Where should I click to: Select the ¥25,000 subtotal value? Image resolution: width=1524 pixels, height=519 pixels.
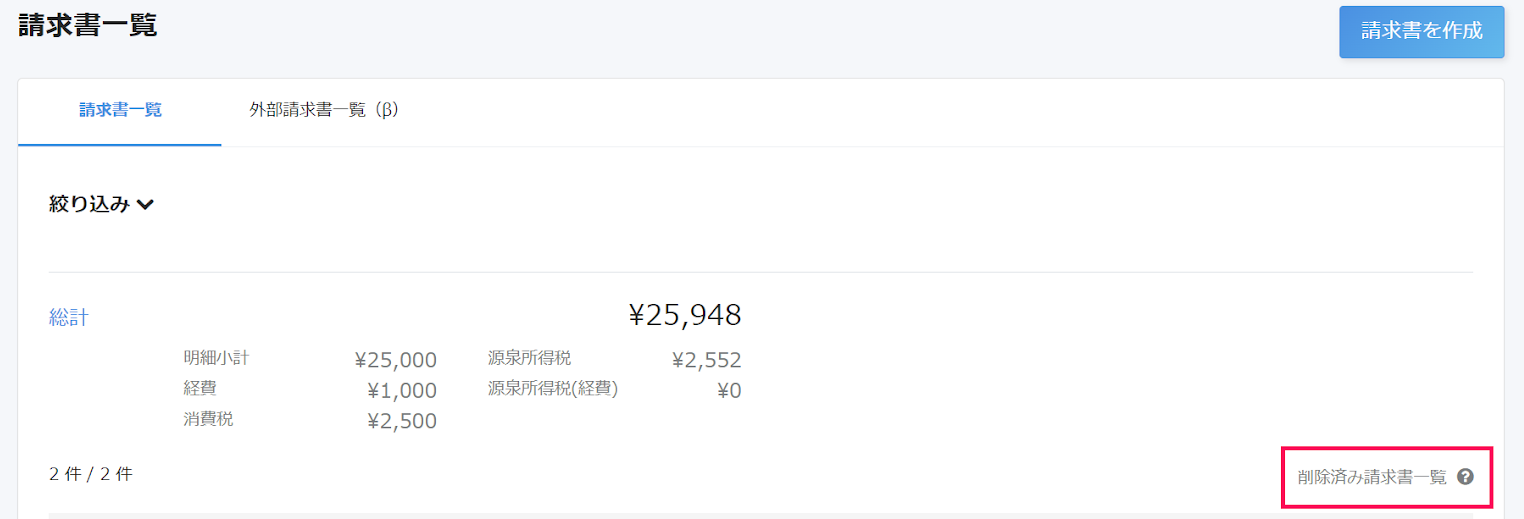pos(396,360)
